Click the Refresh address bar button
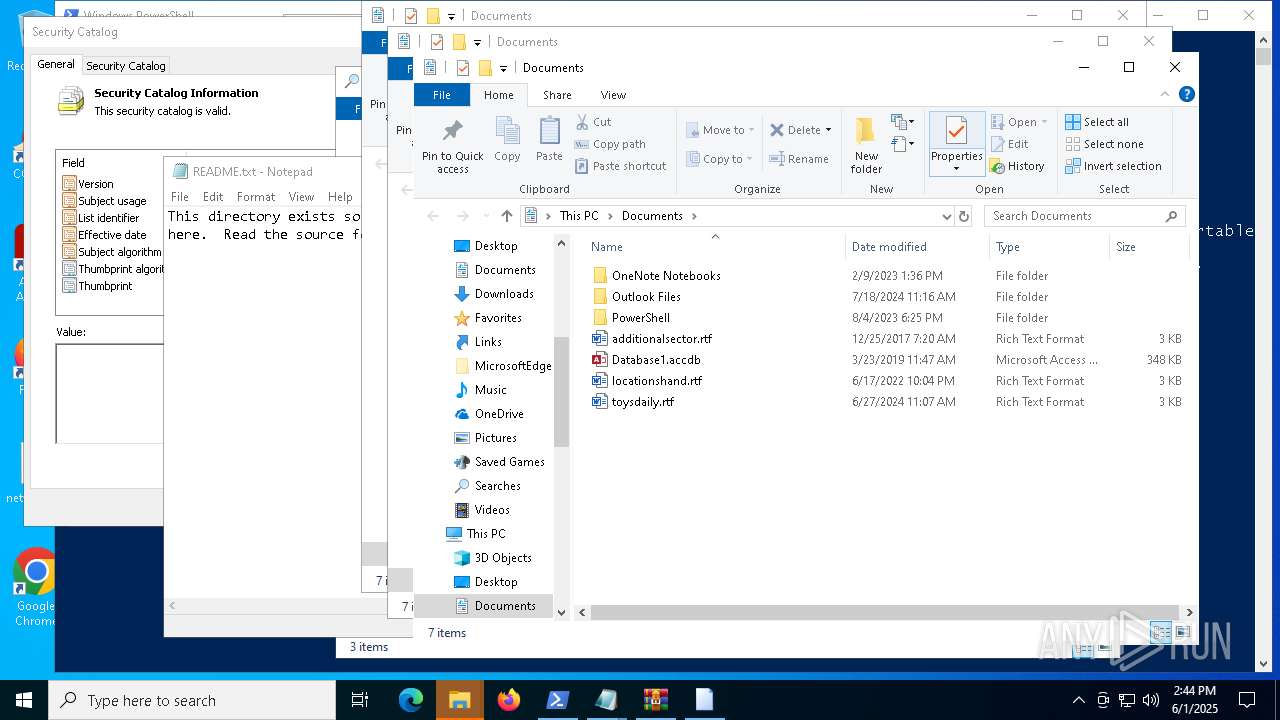Image resolution: width=1280 pixels, height=720 pixels. [964, 216]
